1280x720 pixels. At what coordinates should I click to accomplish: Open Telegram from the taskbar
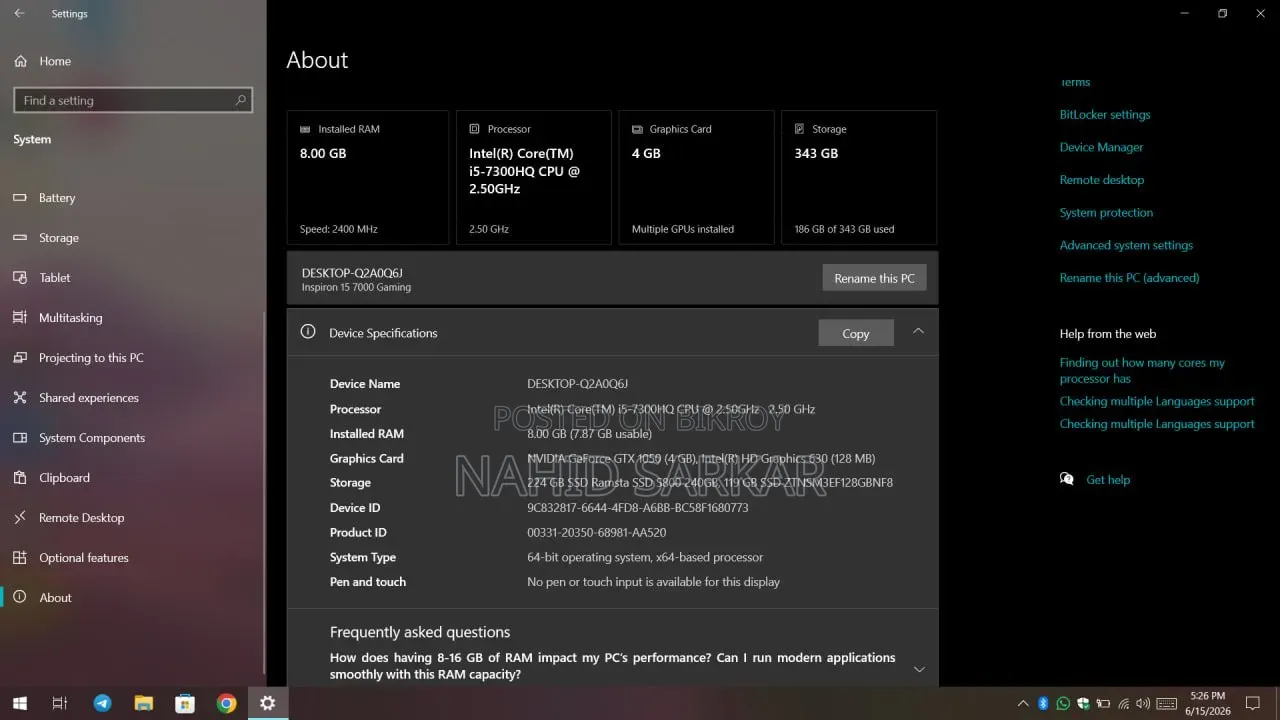tap(102, 703)
